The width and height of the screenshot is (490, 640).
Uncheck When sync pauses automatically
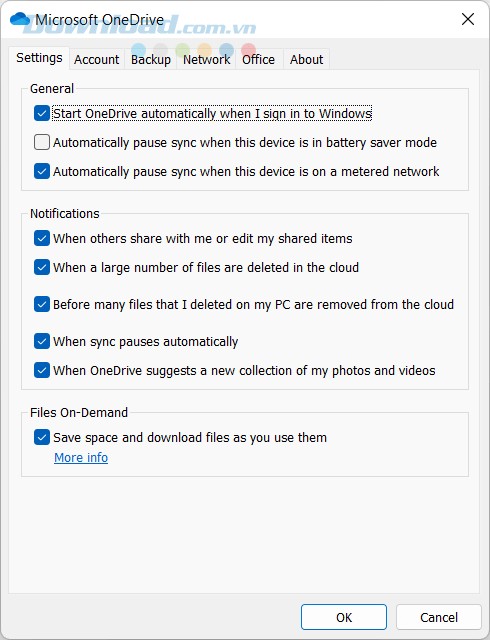pos(42,342)
